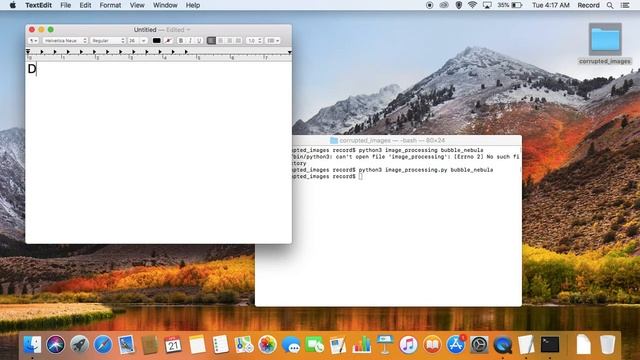Open iTunes from the Dock
Screen dimensions: 640x360
pos(408,345)
